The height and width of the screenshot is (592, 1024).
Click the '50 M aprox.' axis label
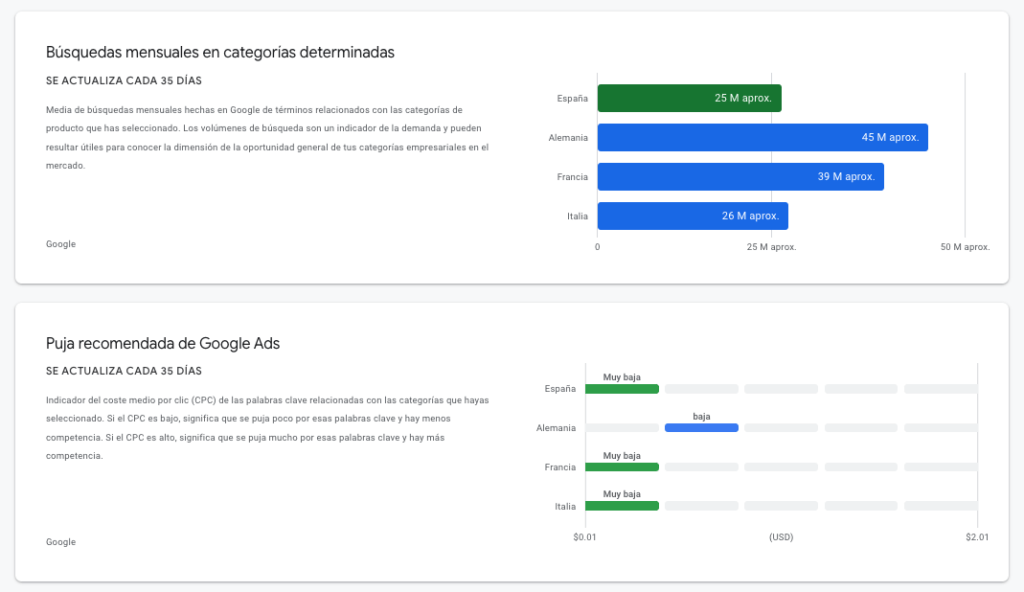coord(965,247)
